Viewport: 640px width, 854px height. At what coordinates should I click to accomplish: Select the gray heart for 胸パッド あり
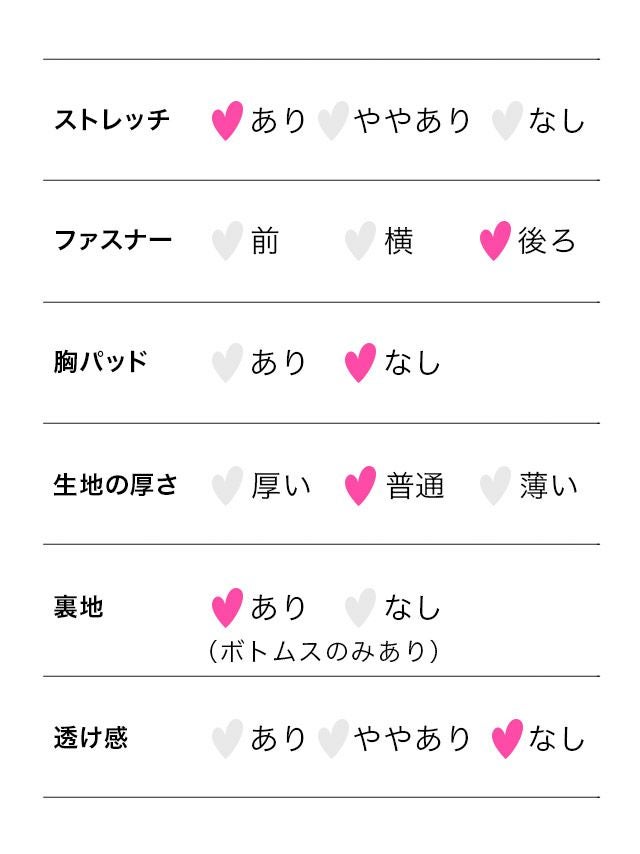tap(228, 363)
